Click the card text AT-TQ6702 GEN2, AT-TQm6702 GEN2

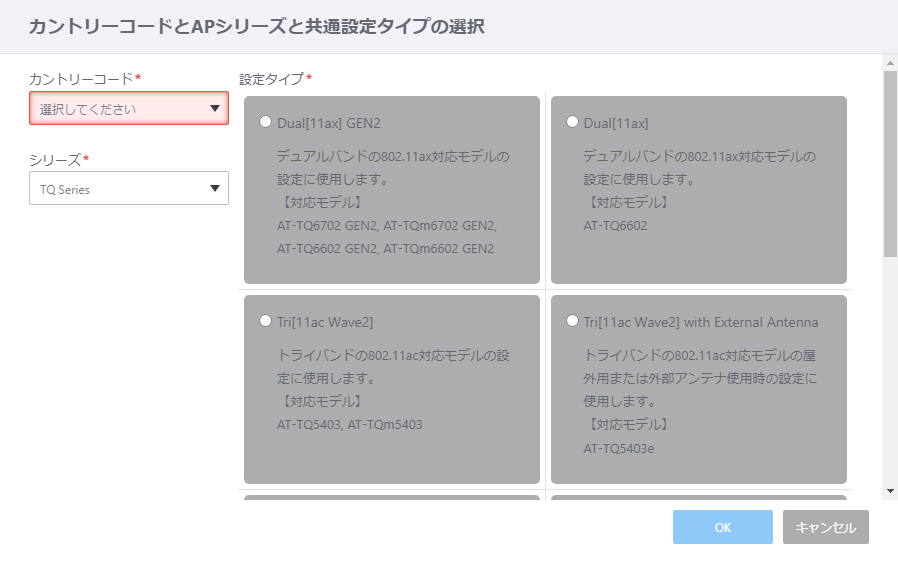point(387,226)
